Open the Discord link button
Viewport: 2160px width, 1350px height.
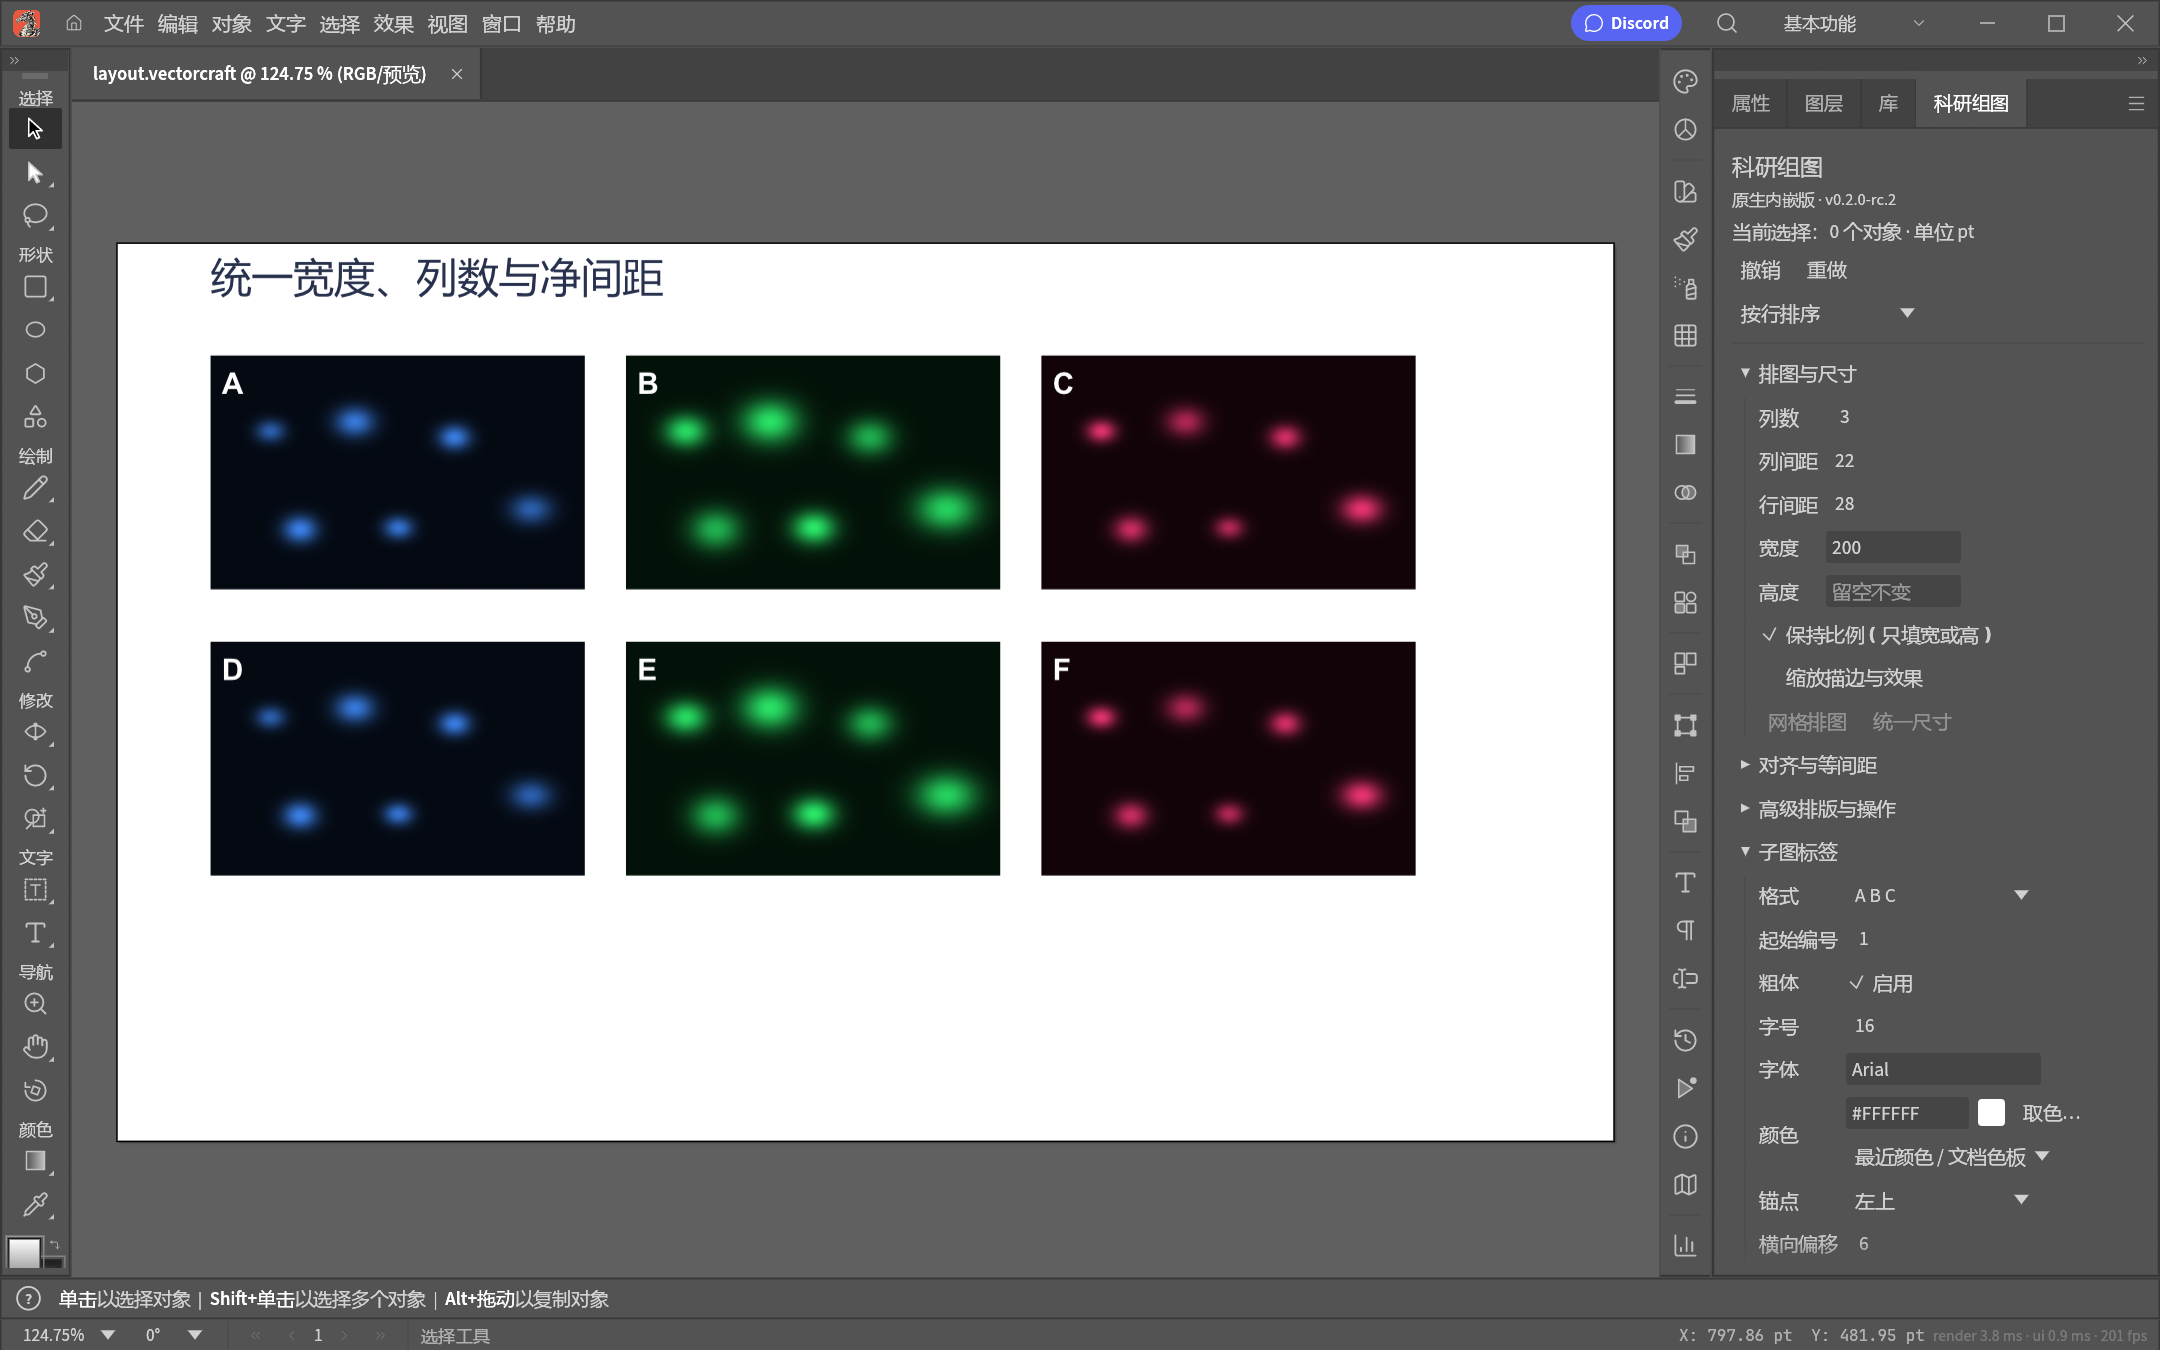(1626, 23)
